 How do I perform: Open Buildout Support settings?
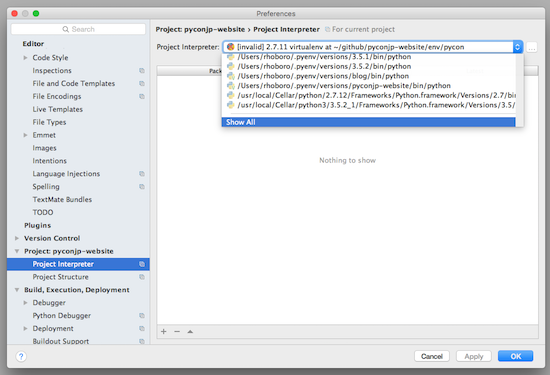pos(60,341)
